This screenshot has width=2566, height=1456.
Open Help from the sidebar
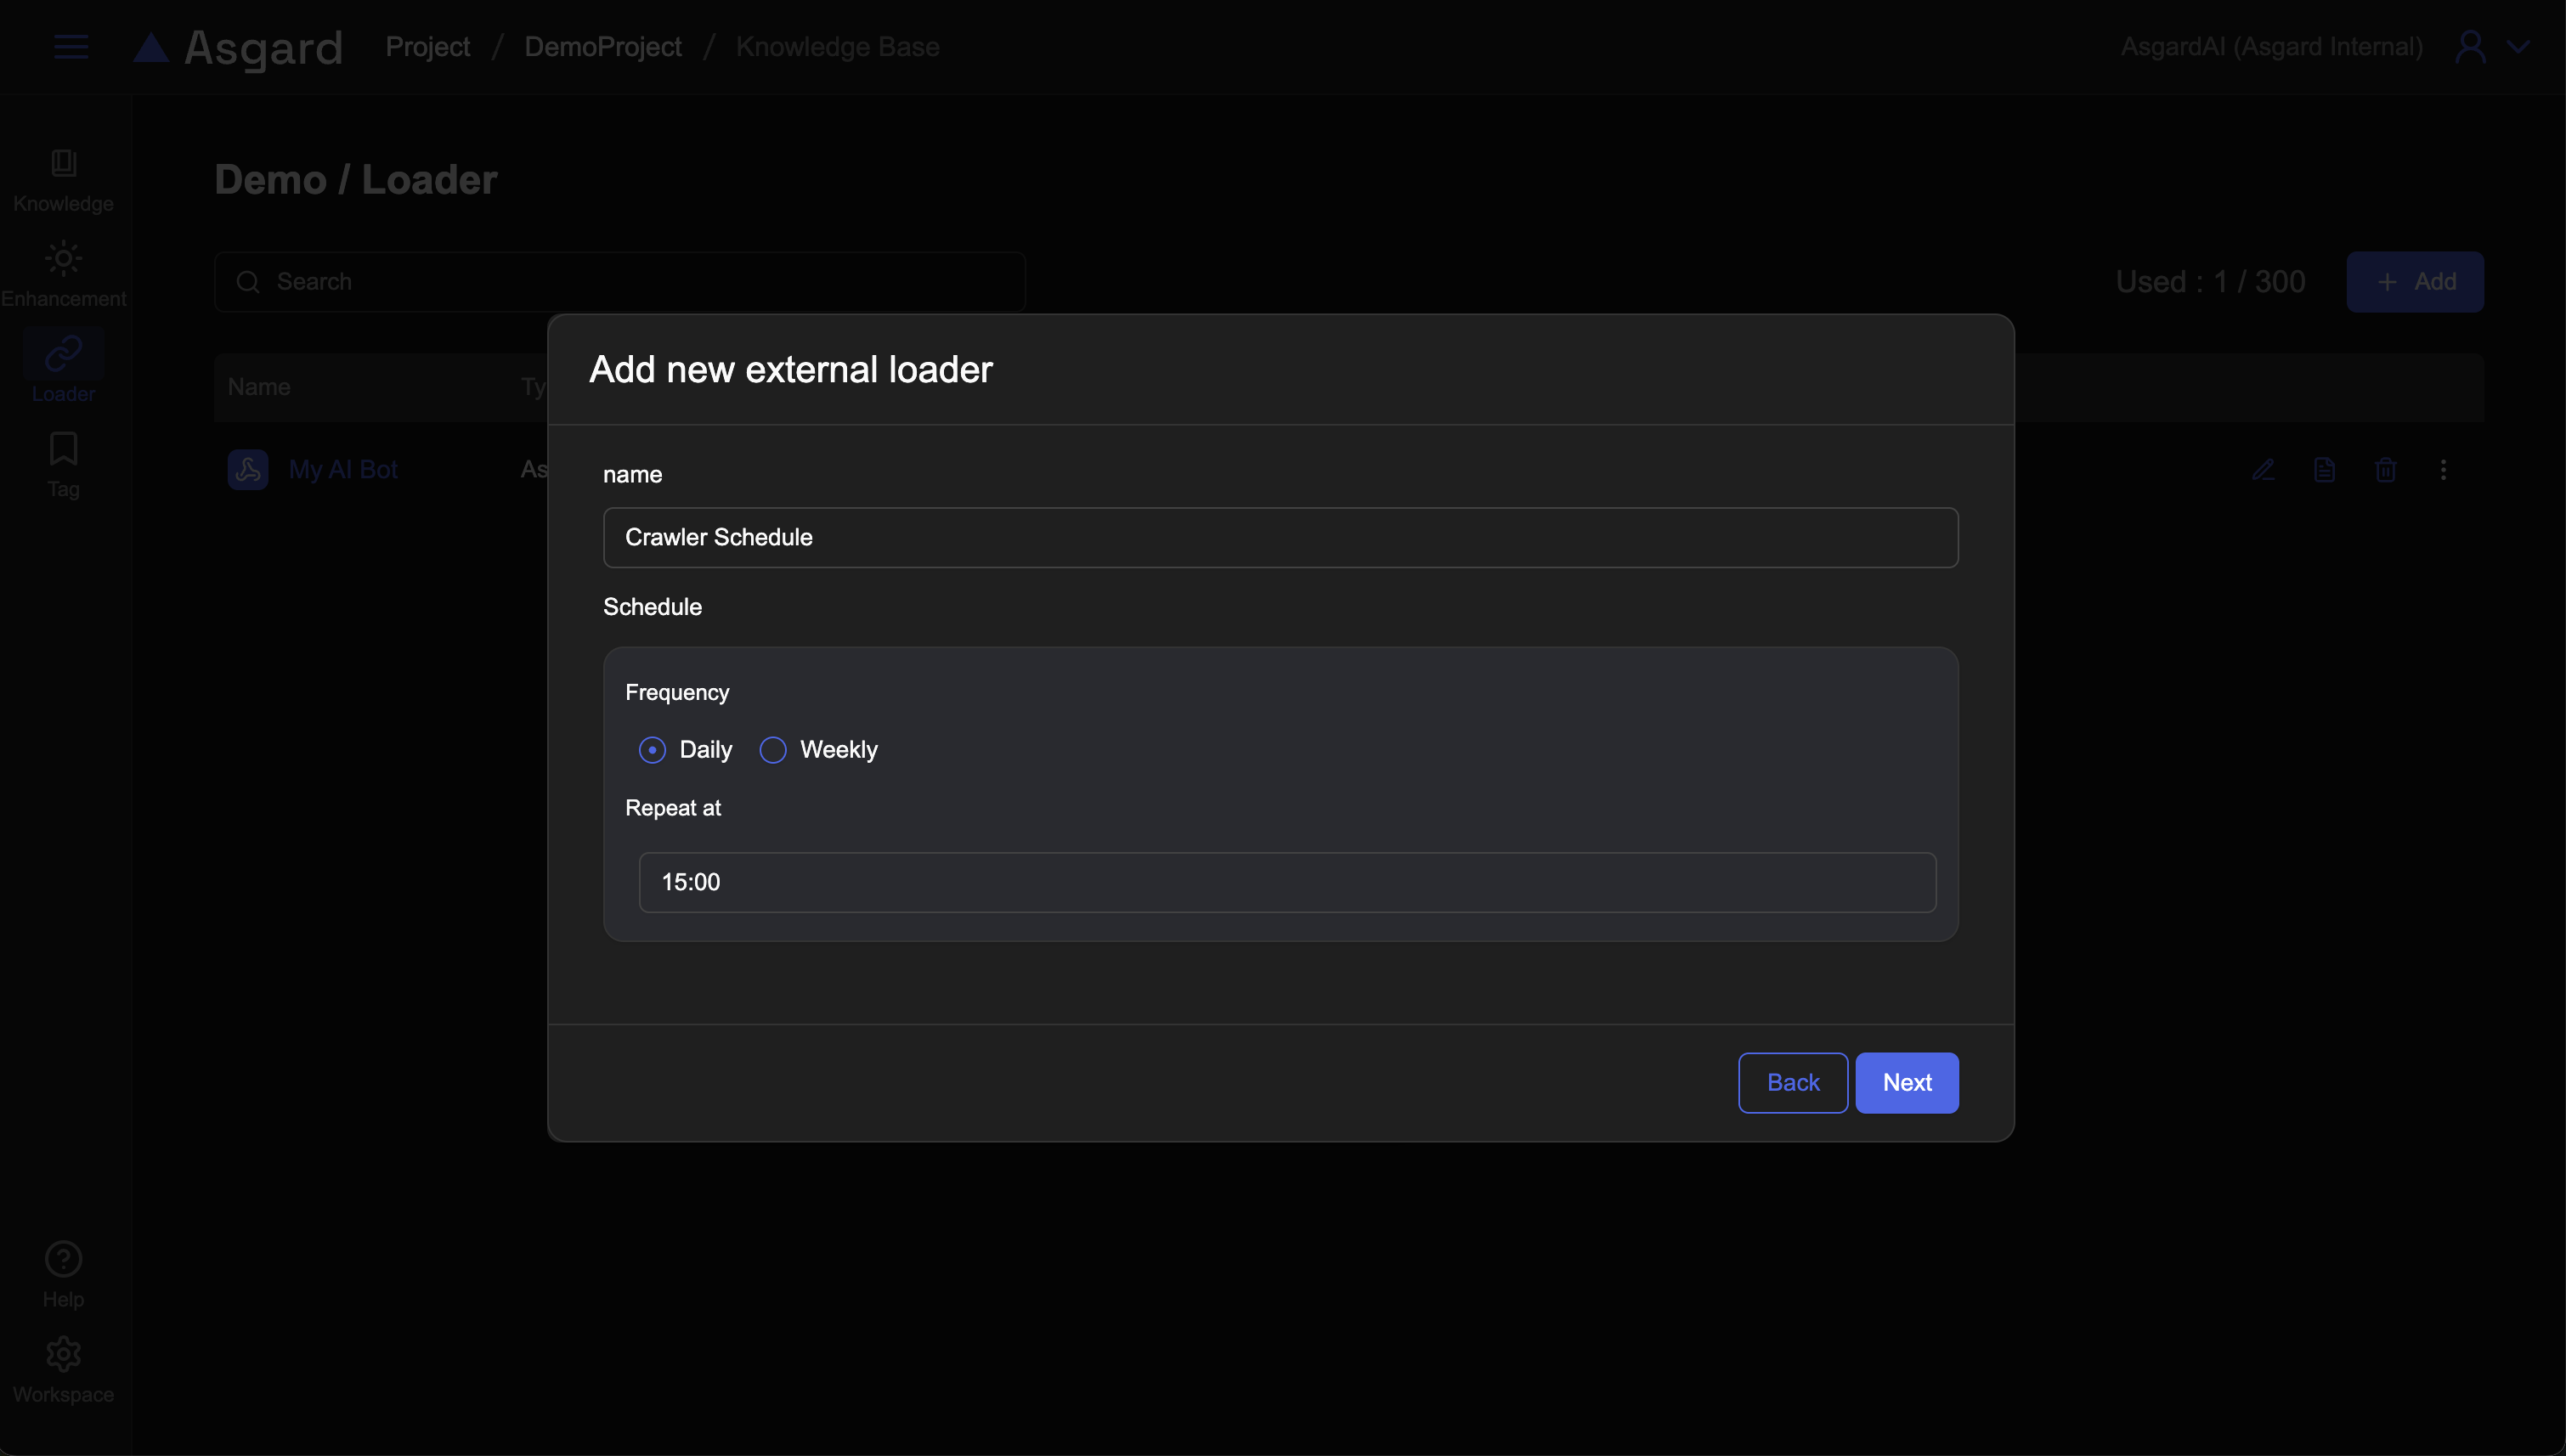pyautogui.click(x=63, y=1274)
